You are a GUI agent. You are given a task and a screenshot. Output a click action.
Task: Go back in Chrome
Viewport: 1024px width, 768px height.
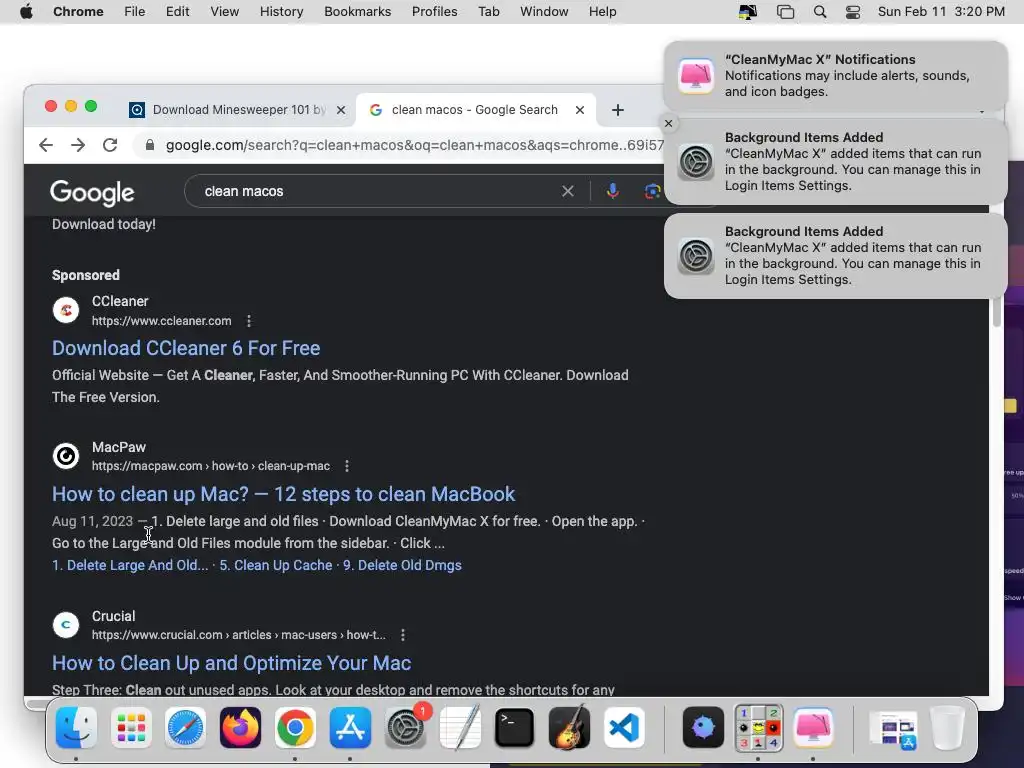click(x=46, y=145)
